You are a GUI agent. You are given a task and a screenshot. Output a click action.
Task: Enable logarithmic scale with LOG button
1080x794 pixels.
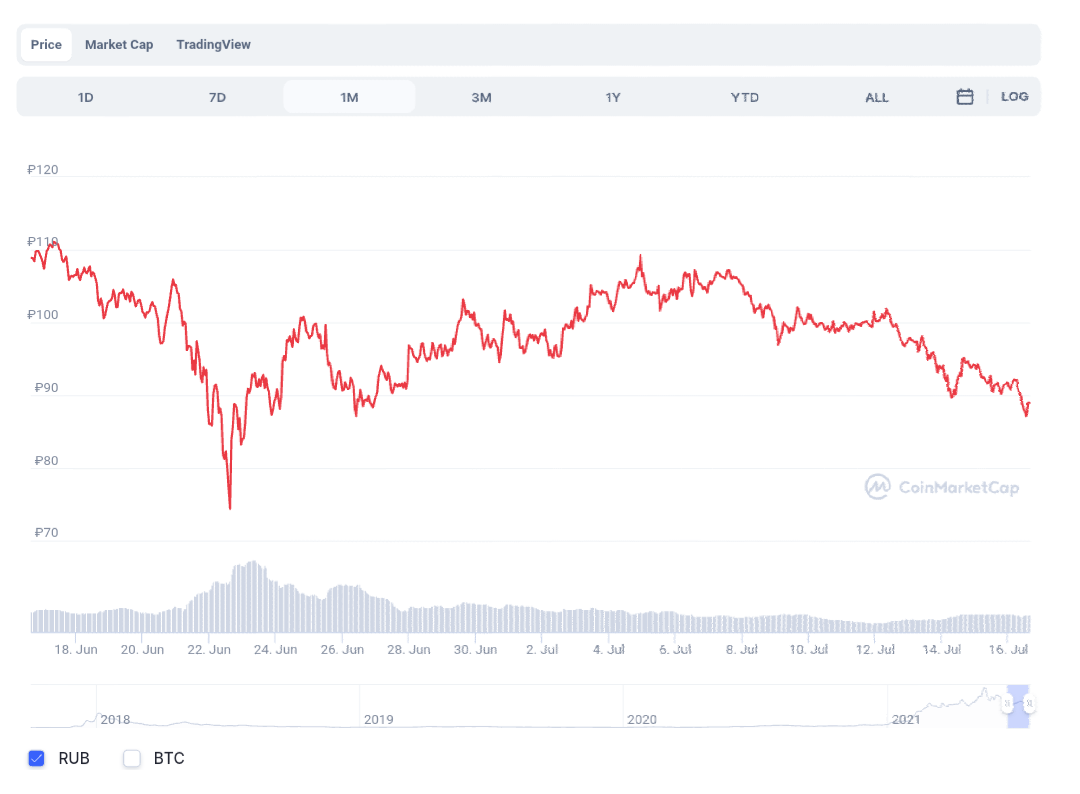pos(1014,96)
